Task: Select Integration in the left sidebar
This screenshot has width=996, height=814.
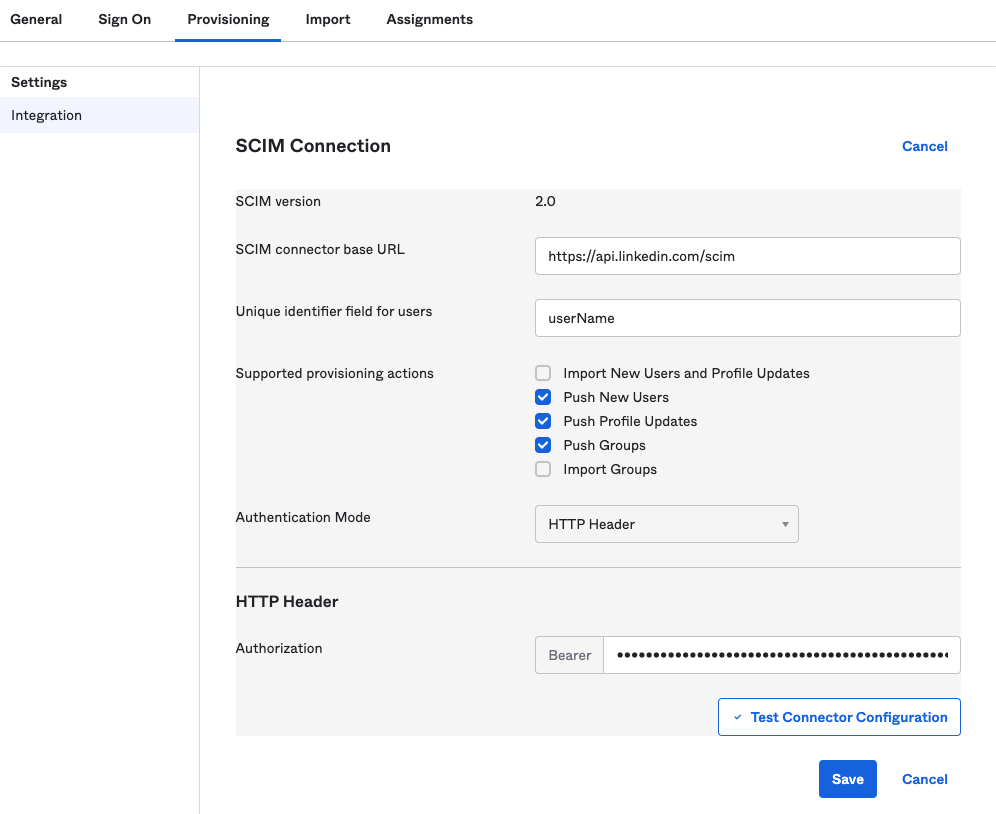Action: click(x=46, y=115)
